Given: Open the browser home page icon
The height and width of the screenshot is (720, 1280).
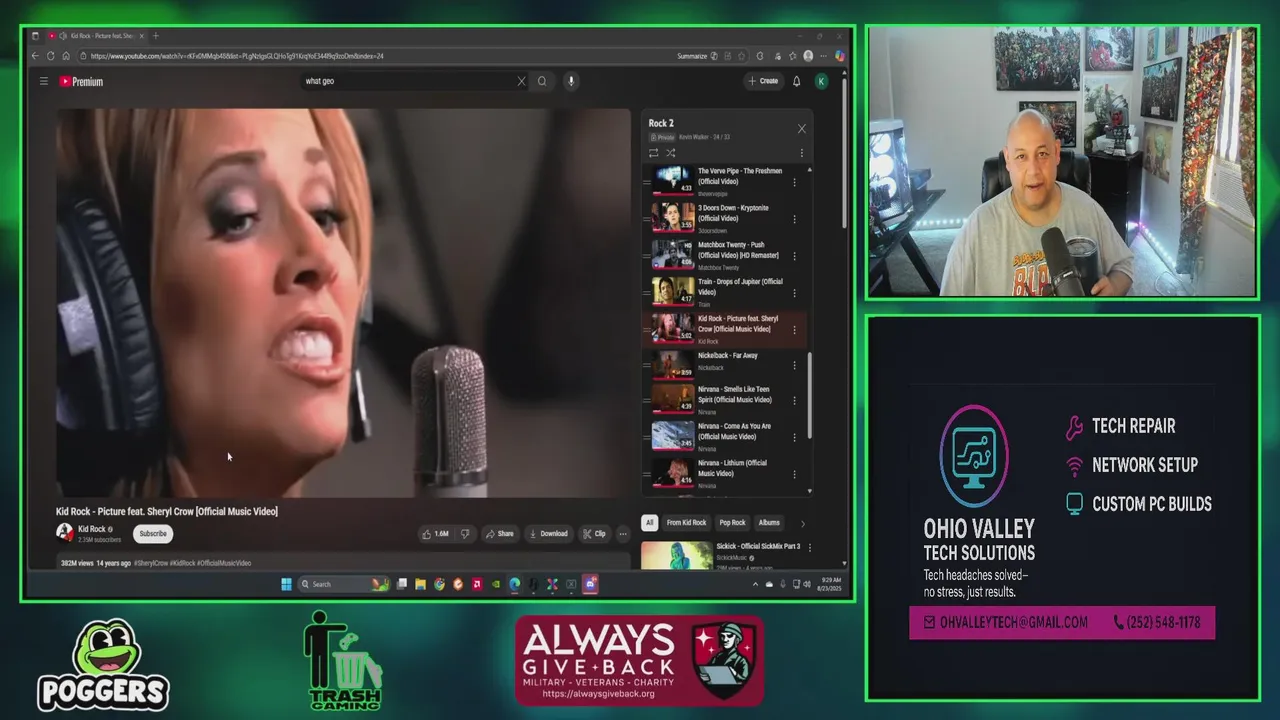Looking at the screenshot, I should click(66, 56).
